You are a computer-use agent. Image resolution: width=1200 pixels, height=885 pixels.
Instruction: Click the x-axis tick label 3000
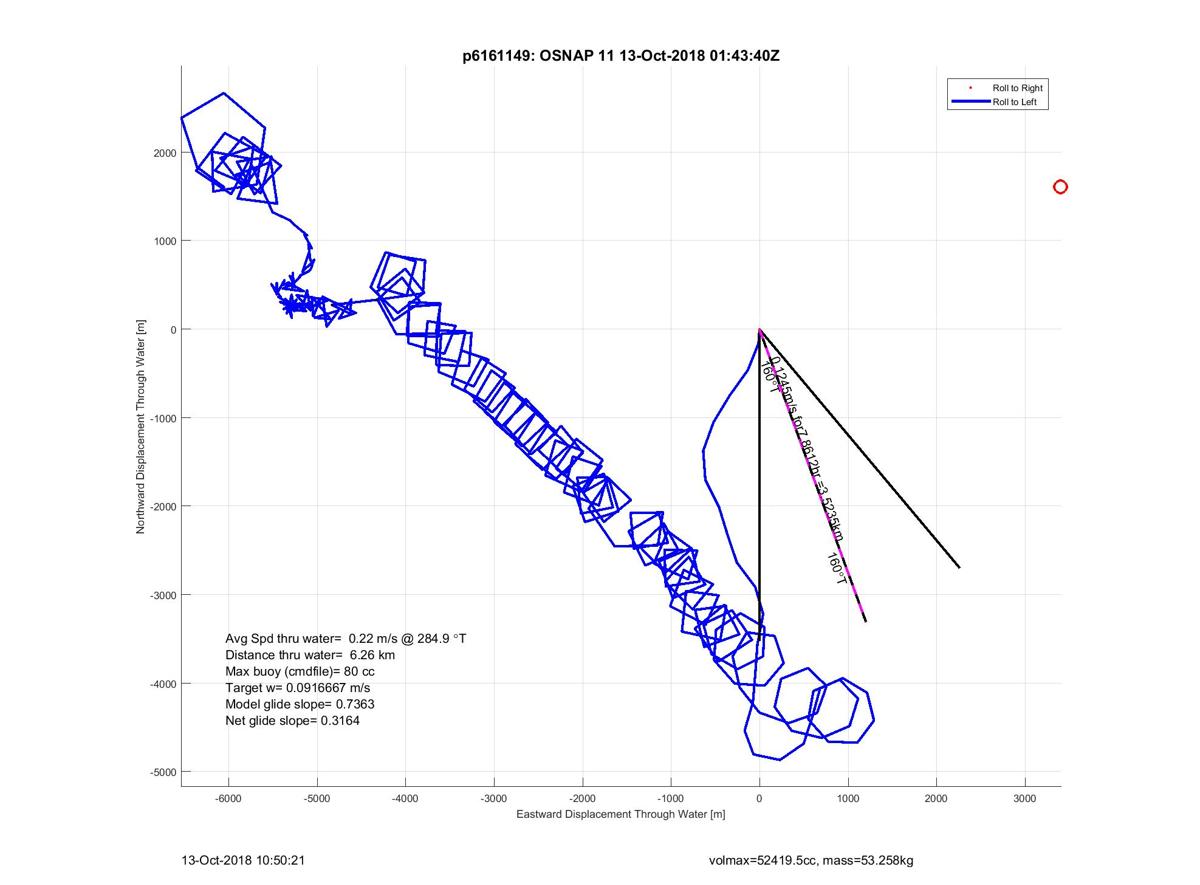coord(1025,798)
